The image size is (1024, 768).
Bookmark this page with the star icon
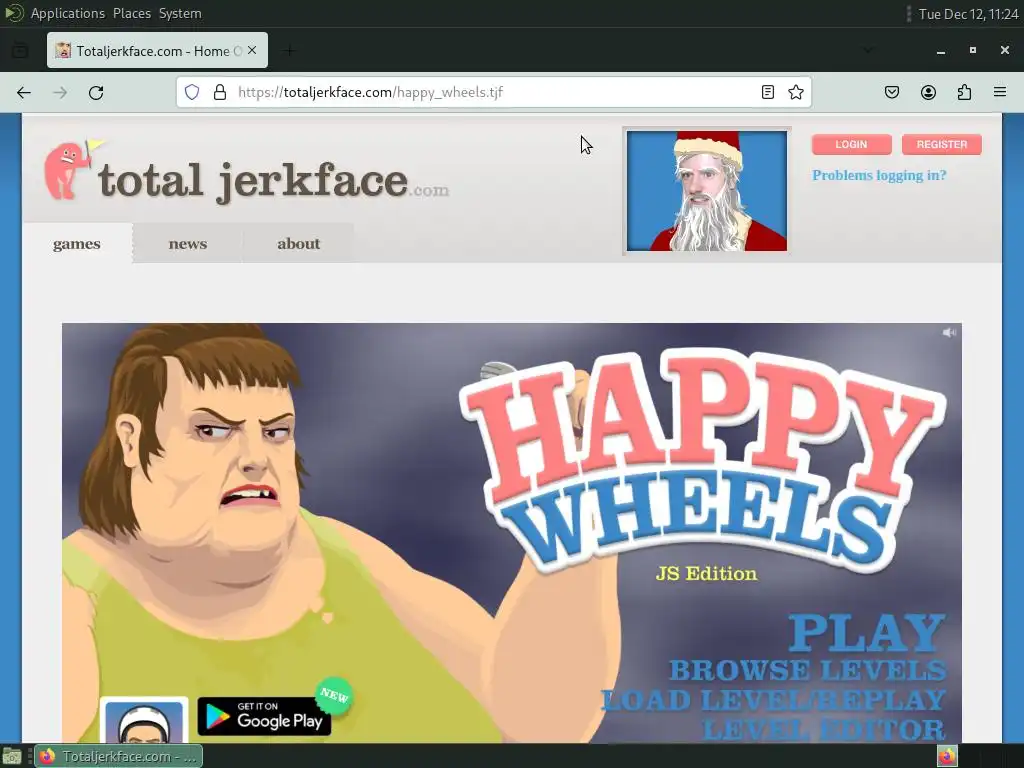click(x=795, y=92)
